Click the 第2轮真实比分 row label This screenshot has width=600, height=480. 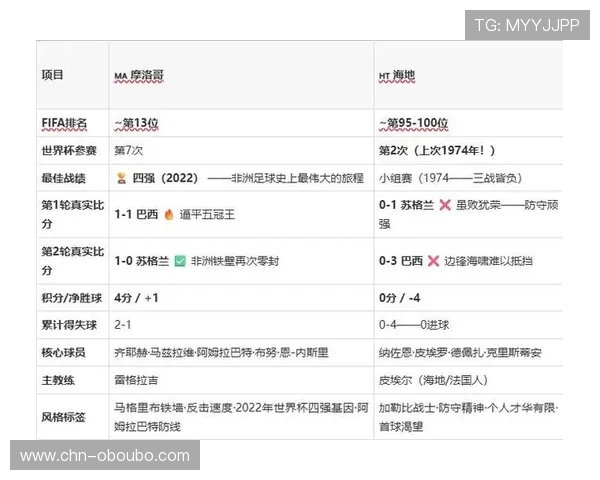pos(73,261)
